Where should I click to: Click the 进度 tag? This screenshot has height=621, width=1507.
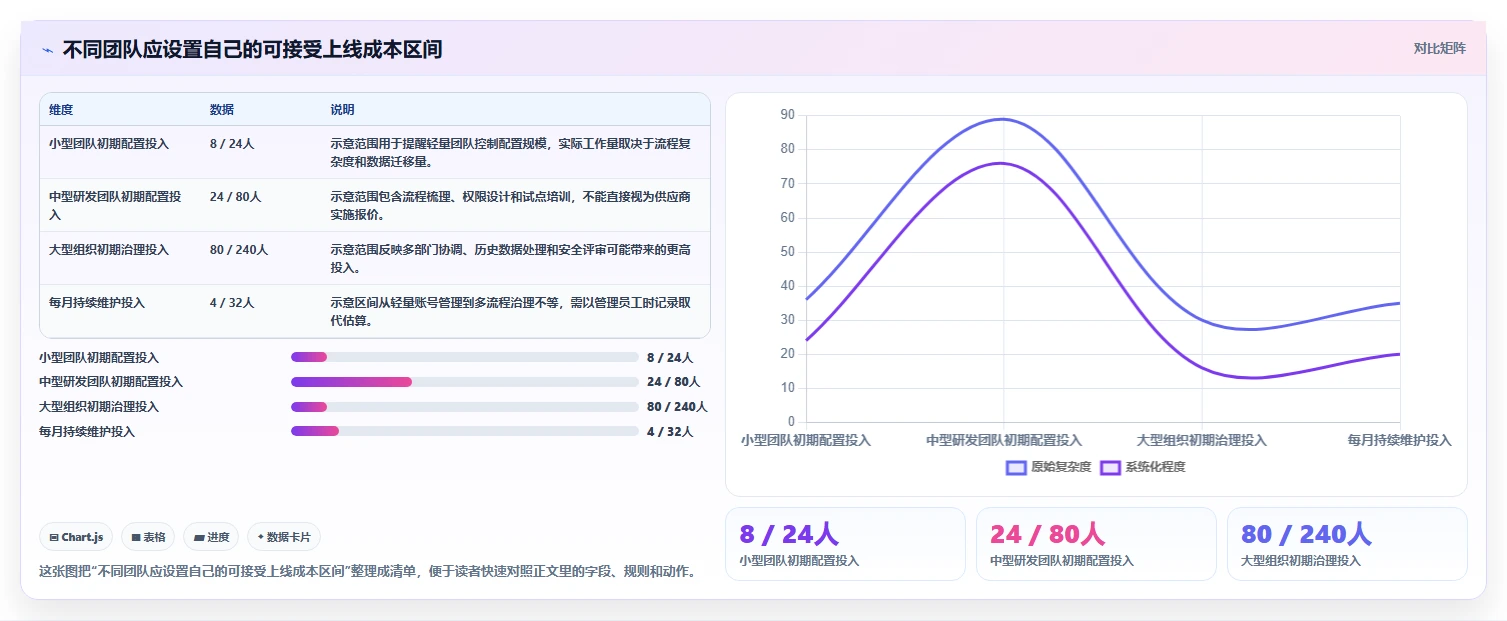click(x=211, y=537)
